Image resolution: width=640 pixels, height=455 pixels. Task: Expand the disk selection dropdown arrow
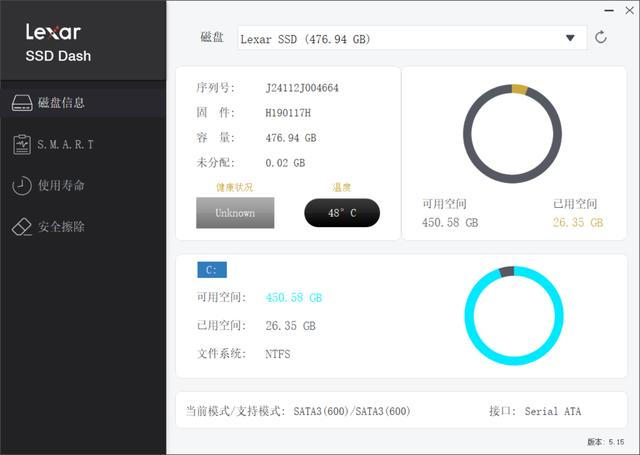pyautogui.click(x=570, y=38)
